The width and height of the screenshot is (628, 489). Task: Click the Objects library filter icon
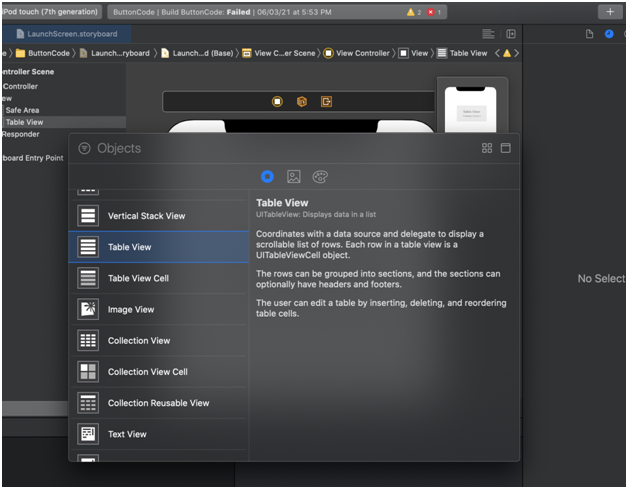click(x=84, y=148)
